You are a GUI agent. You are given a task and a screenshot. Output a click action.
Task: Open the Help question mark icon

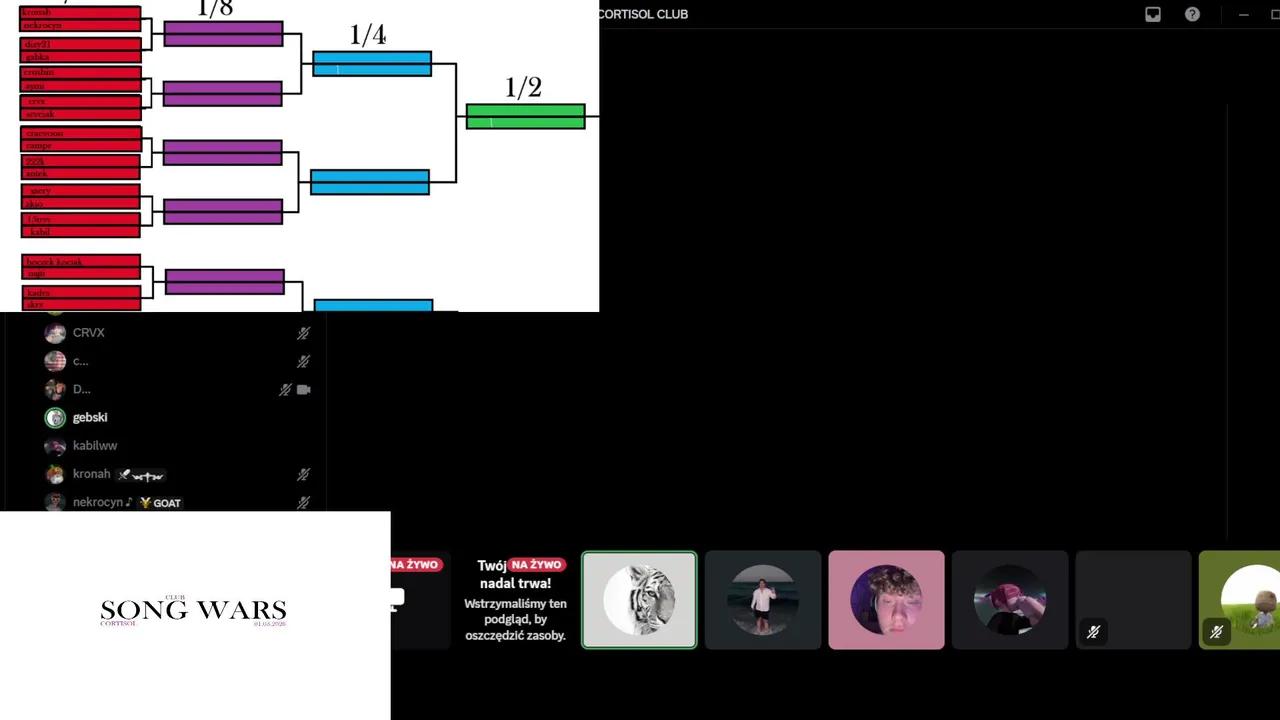point(1192,14)
